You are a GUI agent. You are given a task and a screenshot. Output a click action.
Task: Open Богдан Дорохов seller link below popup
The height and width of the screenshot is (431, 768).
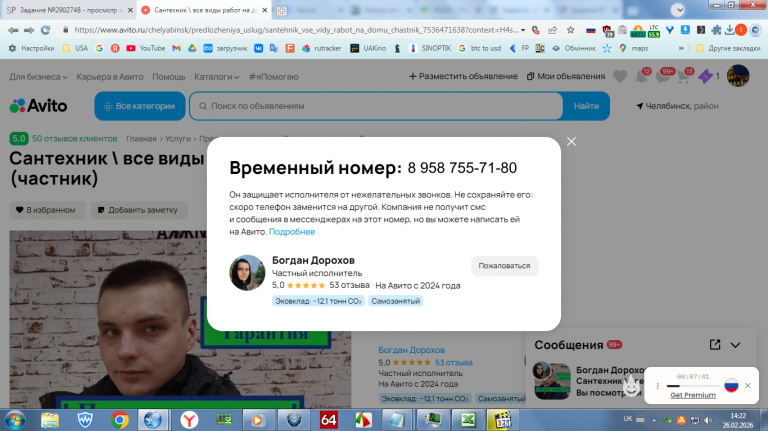411,350
